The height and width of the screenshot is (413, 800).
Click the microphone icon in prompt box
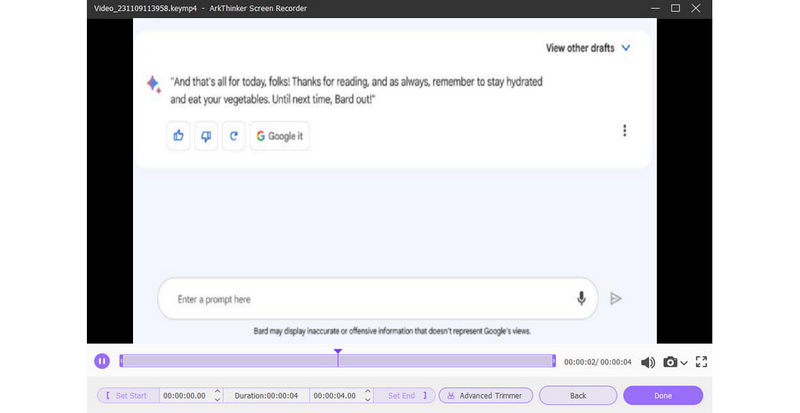tap(581, 299)
